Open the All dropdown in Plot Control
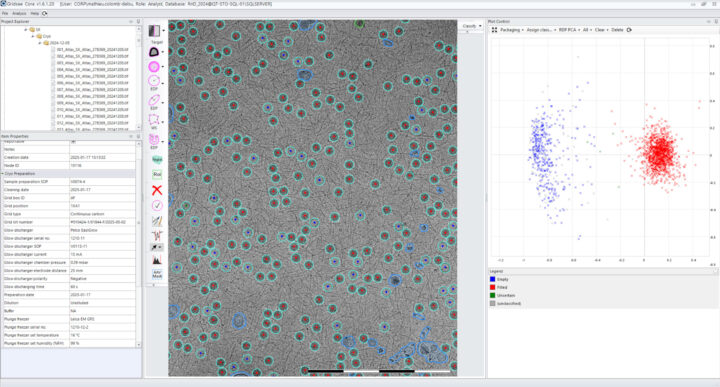Image resolution: width=720 pixels, height=387 pixels. [x=587, y=30]
